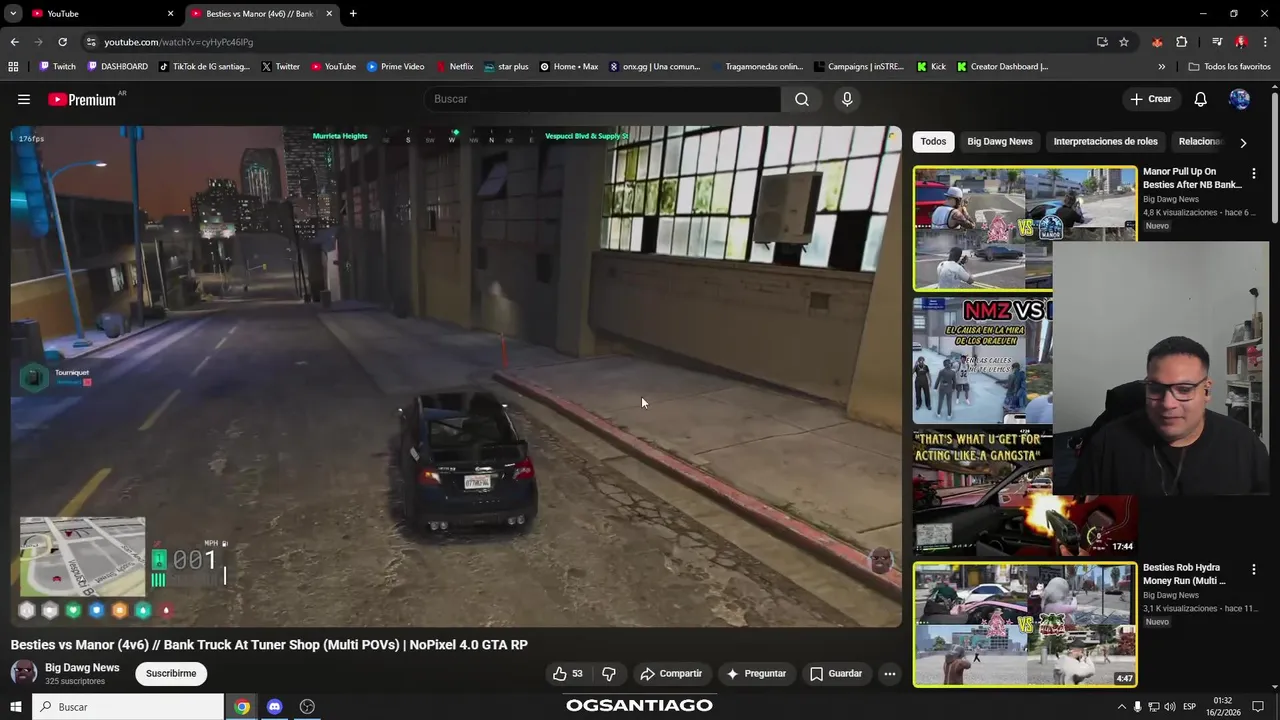
Task: Open the Windows notification center
Action: pos(1258,707)
